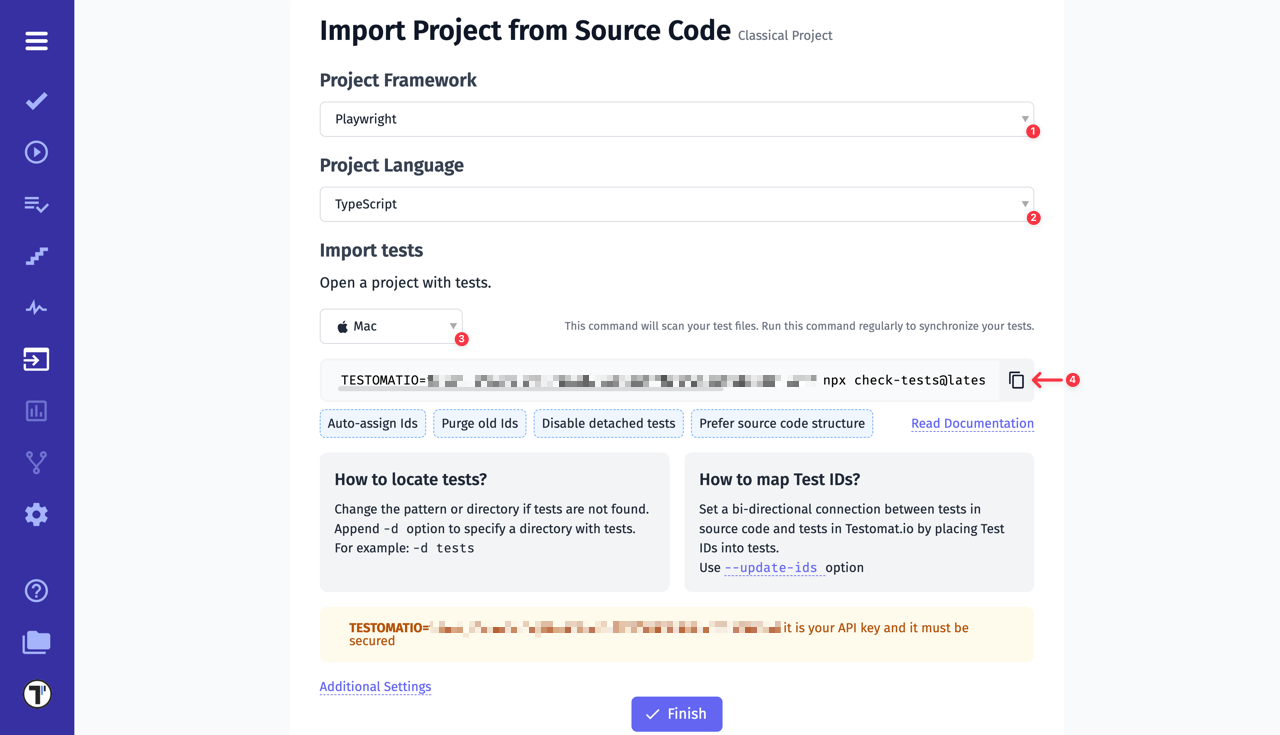1280x735 pixels.
Task: Open the TypeScript language dropdown
Action: tap(676, 203)
